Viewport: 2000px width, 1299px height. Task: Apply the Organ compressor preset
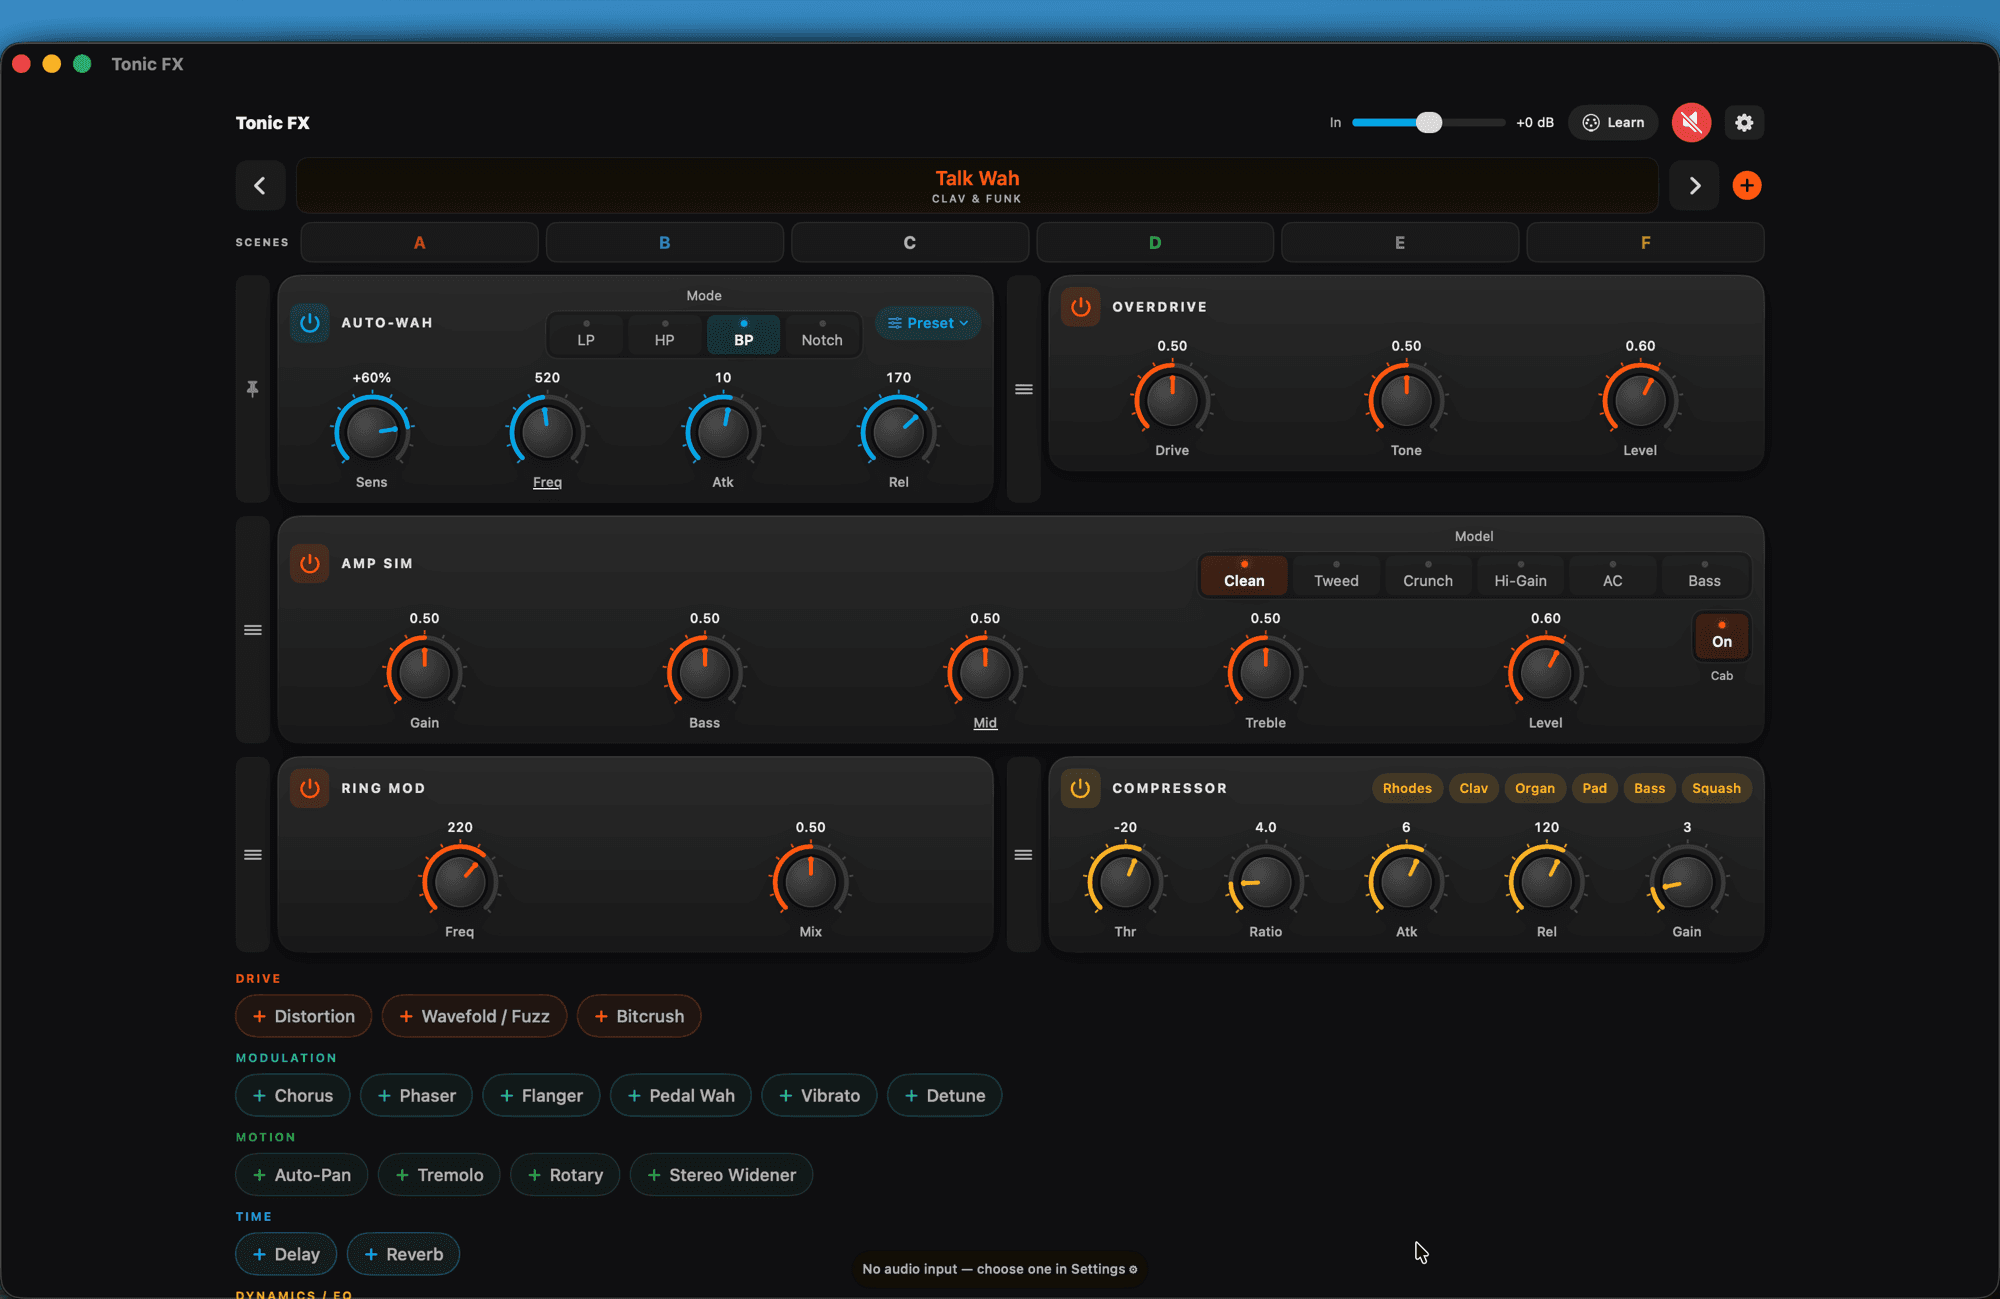coord(1534,788)
